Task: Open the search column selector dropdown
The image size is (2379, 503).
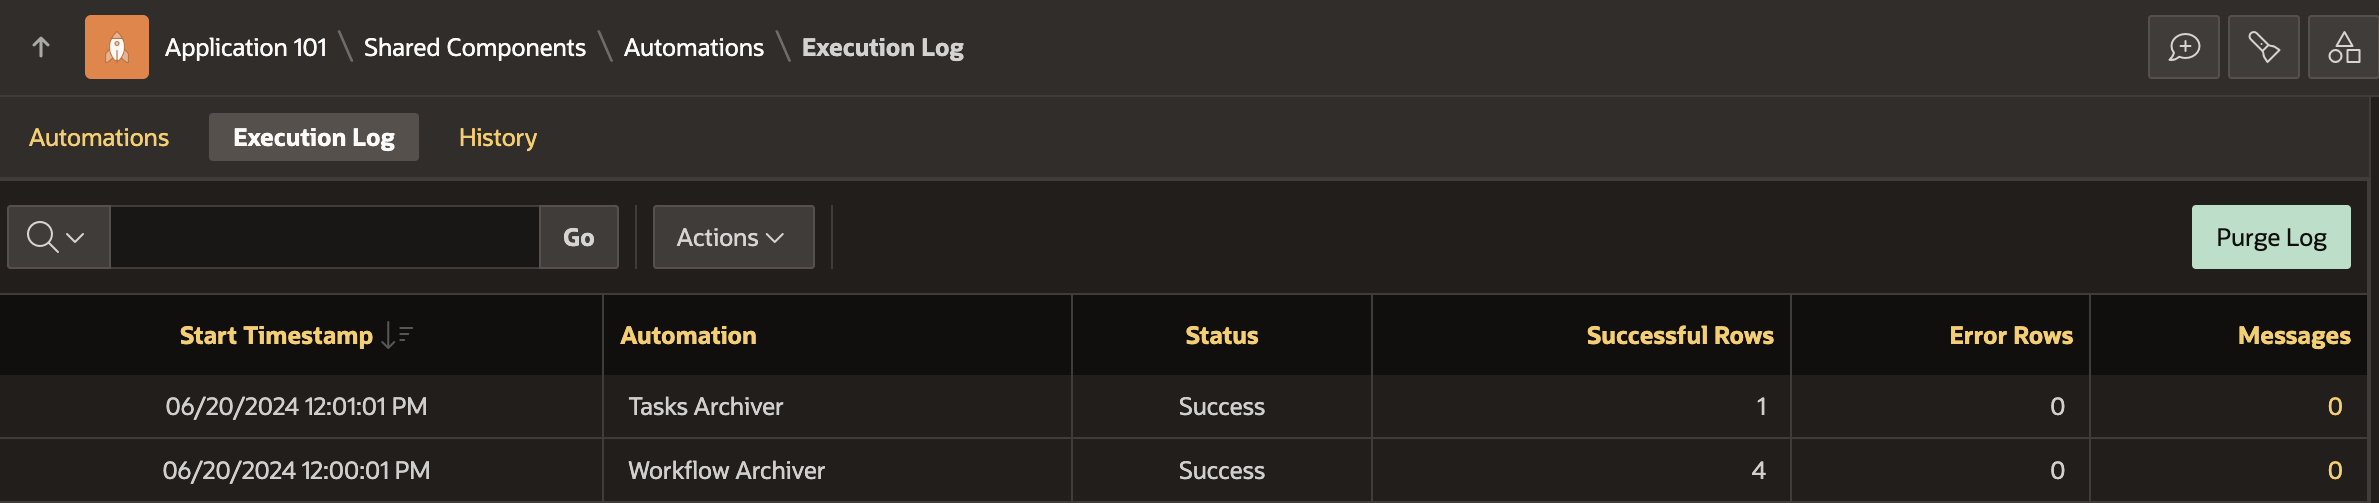Action: pyautogui.click(x=58, y=237)
